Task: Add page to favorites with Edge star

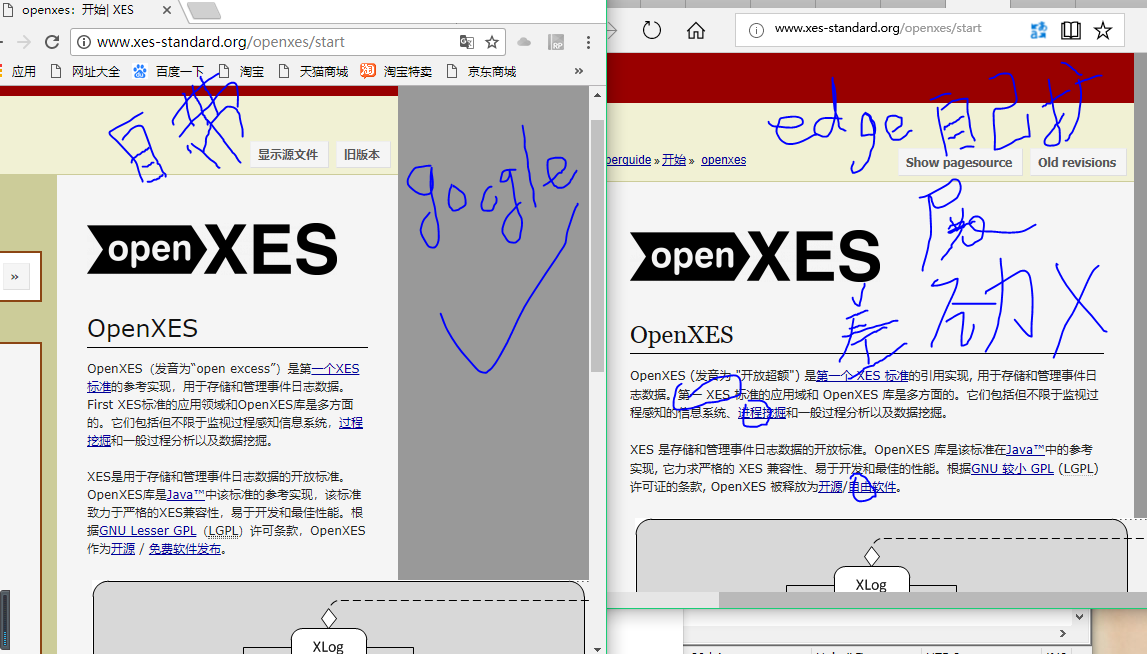Action: coord(1103,30)
